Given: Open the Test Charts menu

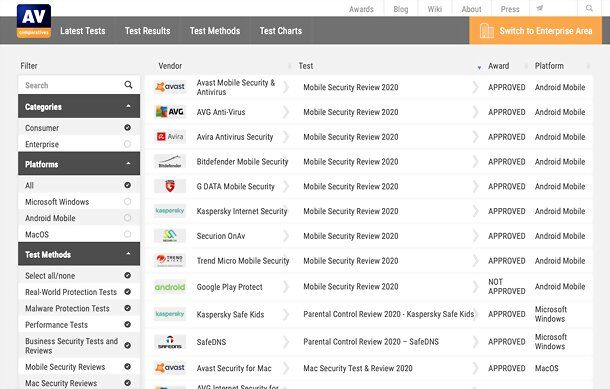Looking at the screenshot, I should [x=281, y=31].
